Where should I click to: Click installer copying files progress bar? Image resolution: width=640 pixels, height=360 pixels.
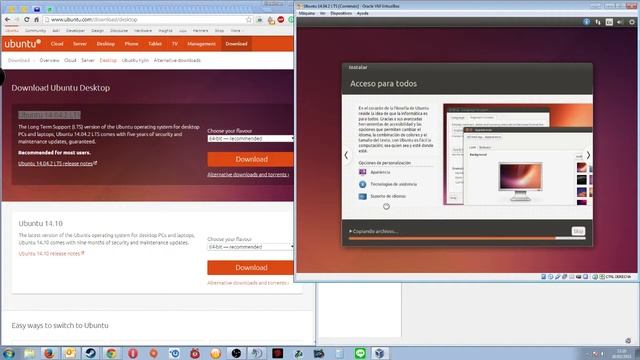pos(467,238)
